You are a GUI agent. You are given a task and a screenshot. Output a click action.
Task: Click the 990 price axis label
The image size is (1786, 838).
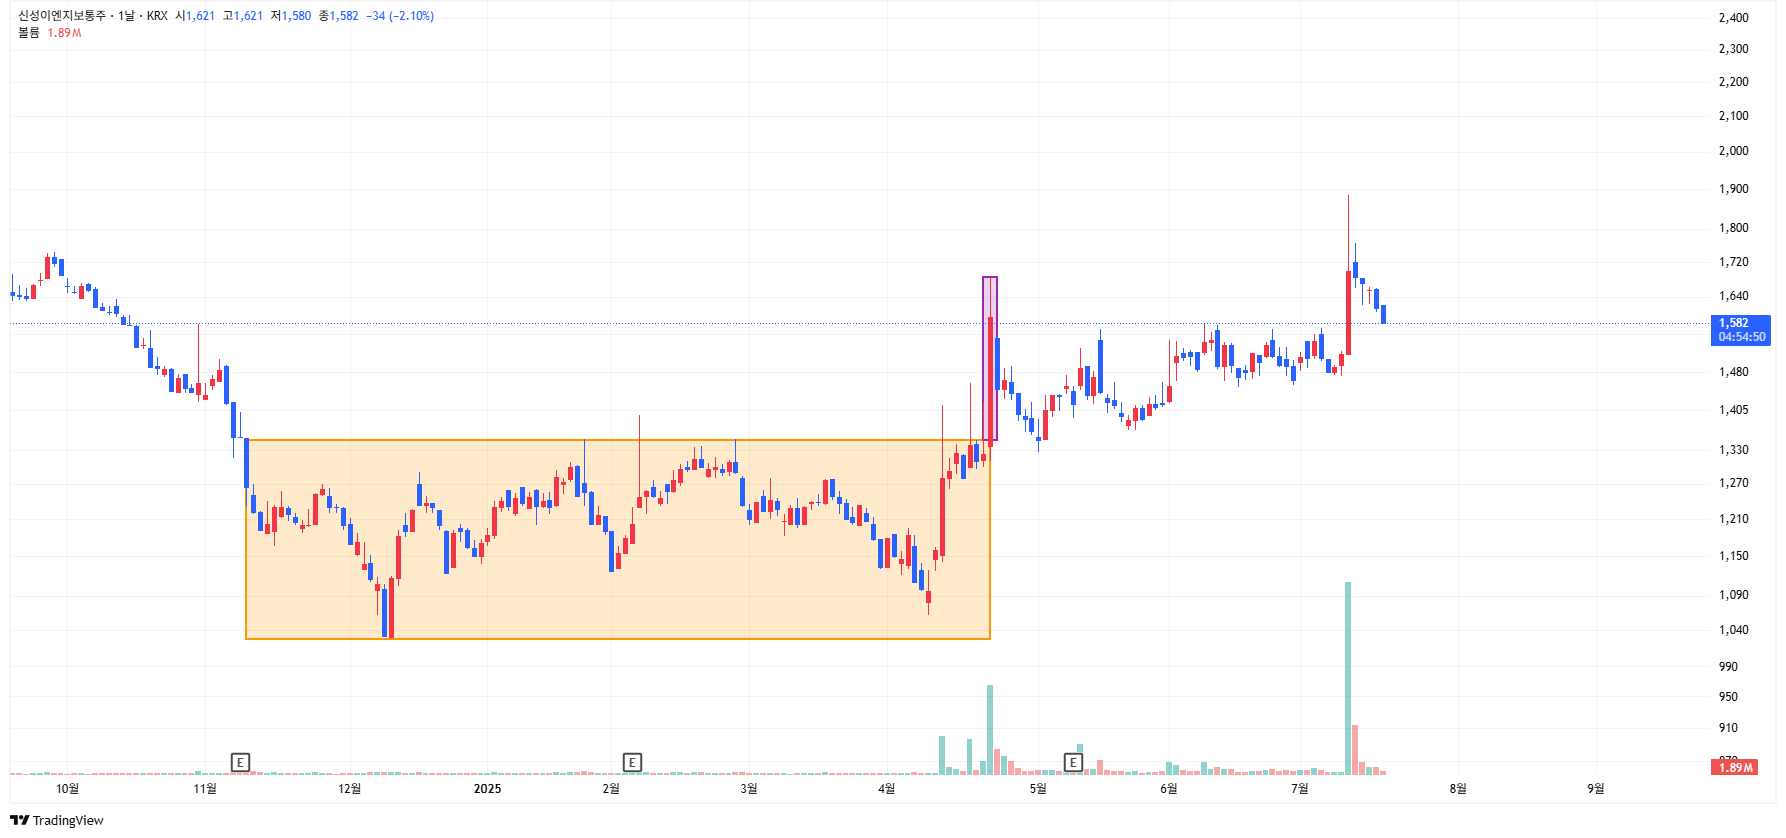pos(1729,667)
